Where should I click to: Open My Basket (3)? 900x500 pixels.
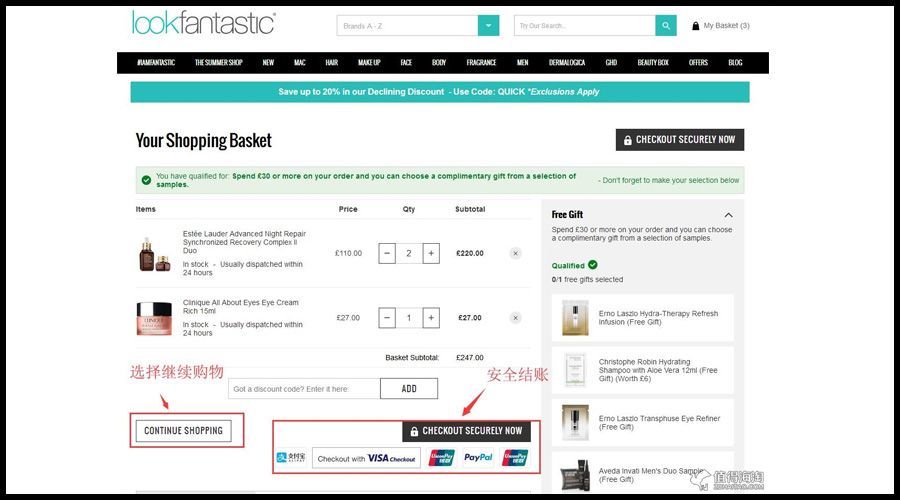point(720,26)
